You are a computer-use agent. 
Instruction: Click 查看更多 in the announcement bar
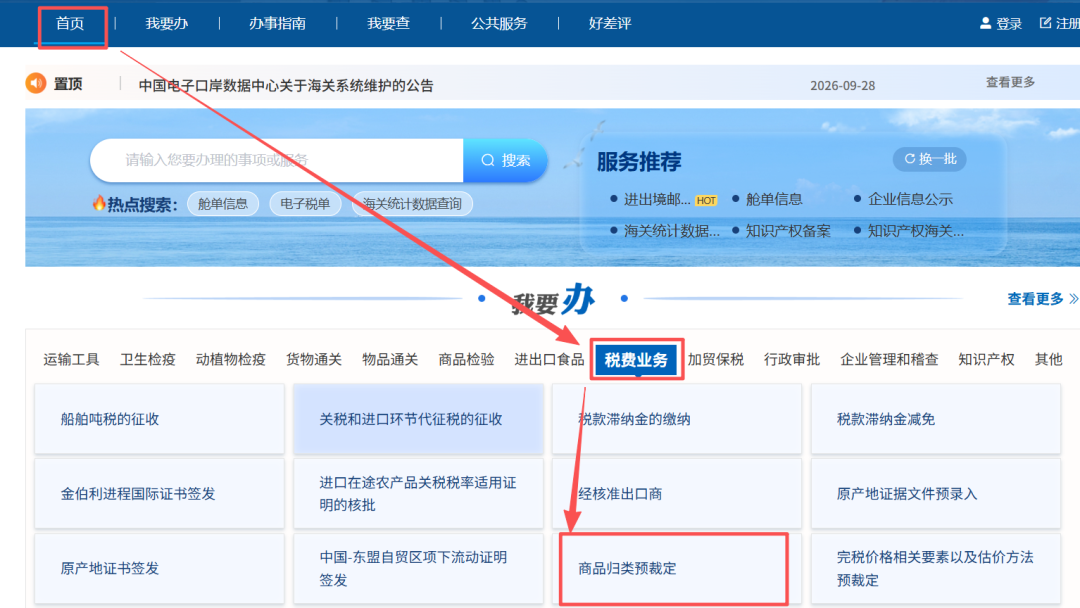(x=1010, y=82)
